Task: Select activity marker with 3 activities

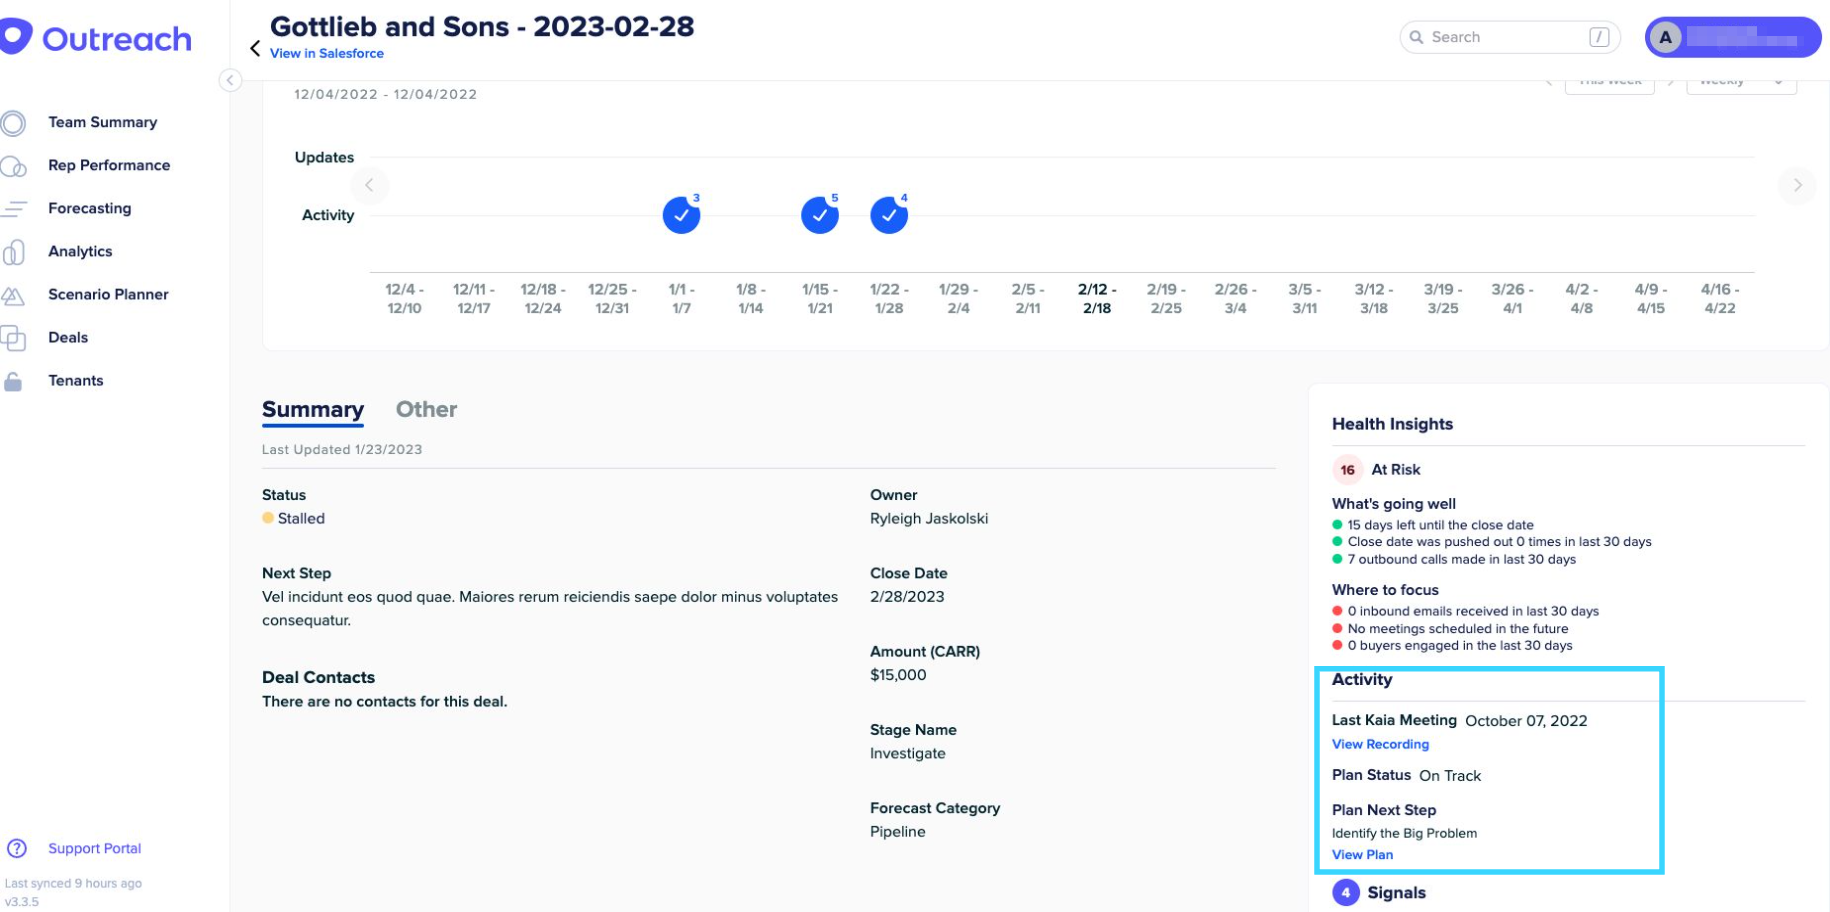Action: [682, 214]
